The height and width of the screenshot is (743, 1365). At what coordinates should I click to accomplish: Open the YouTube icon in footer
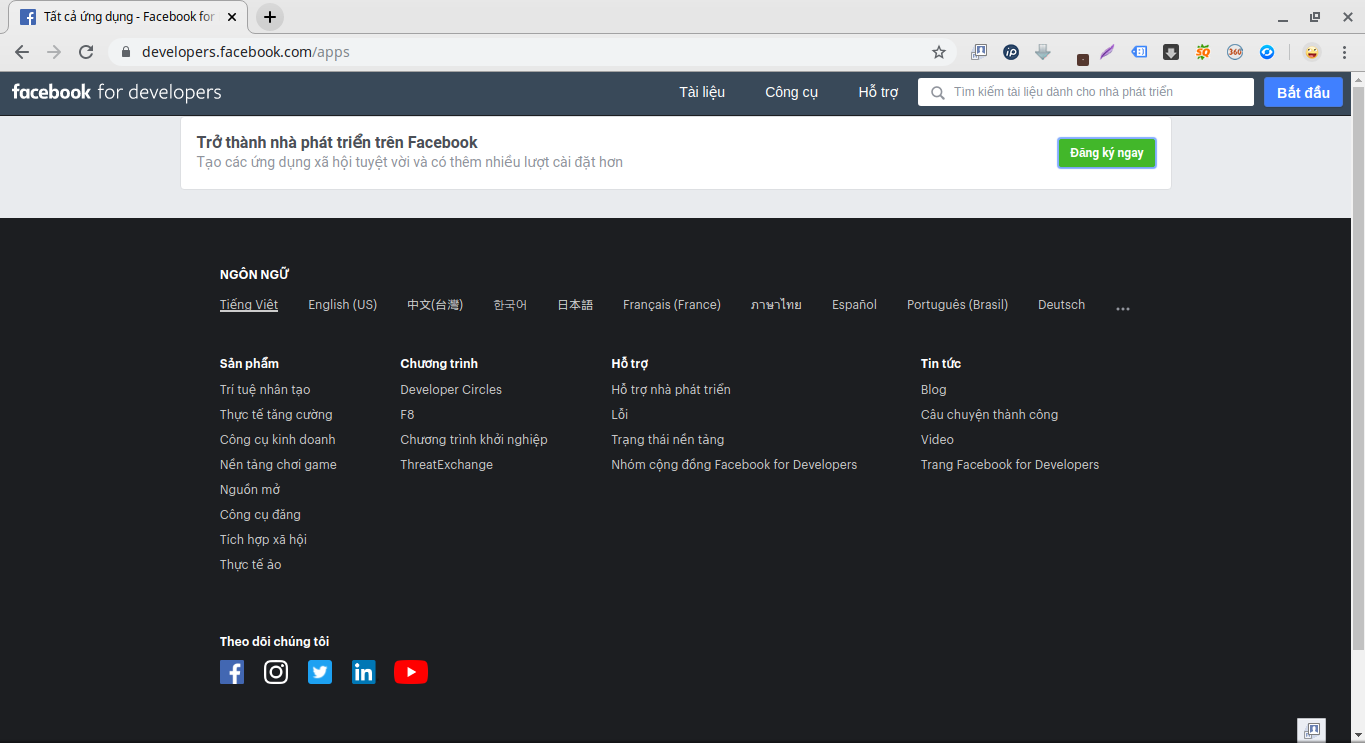[411, 672]
